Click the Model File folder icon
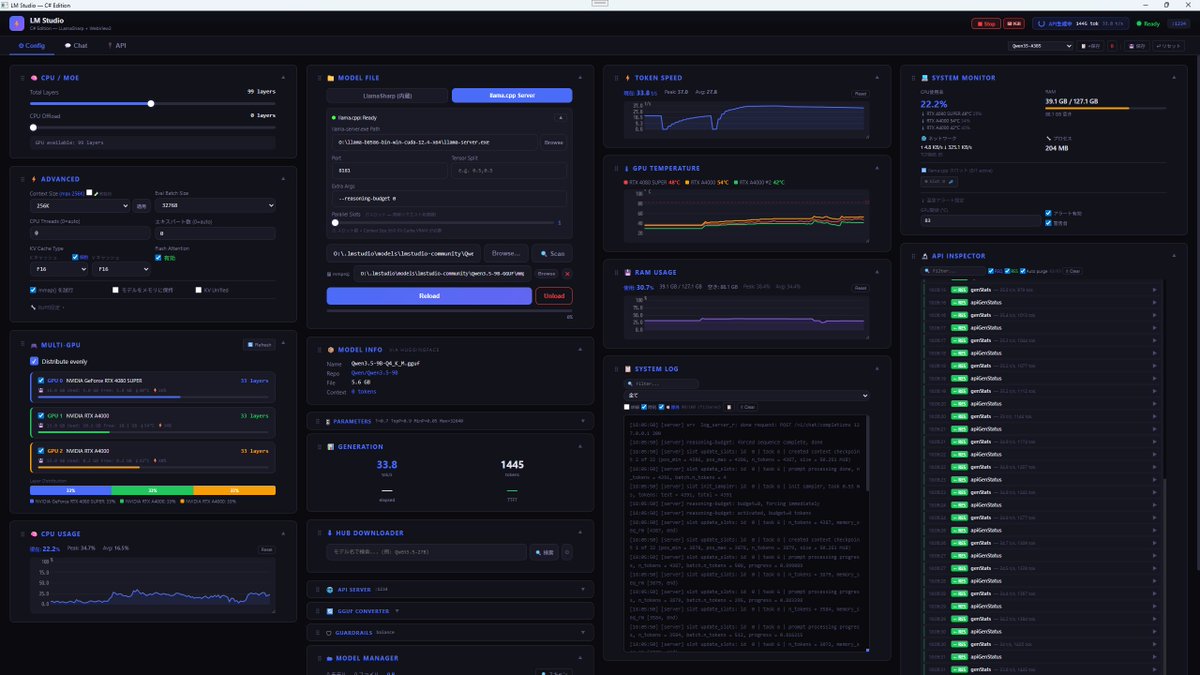The image size is (1200, 675). (330, 78)
